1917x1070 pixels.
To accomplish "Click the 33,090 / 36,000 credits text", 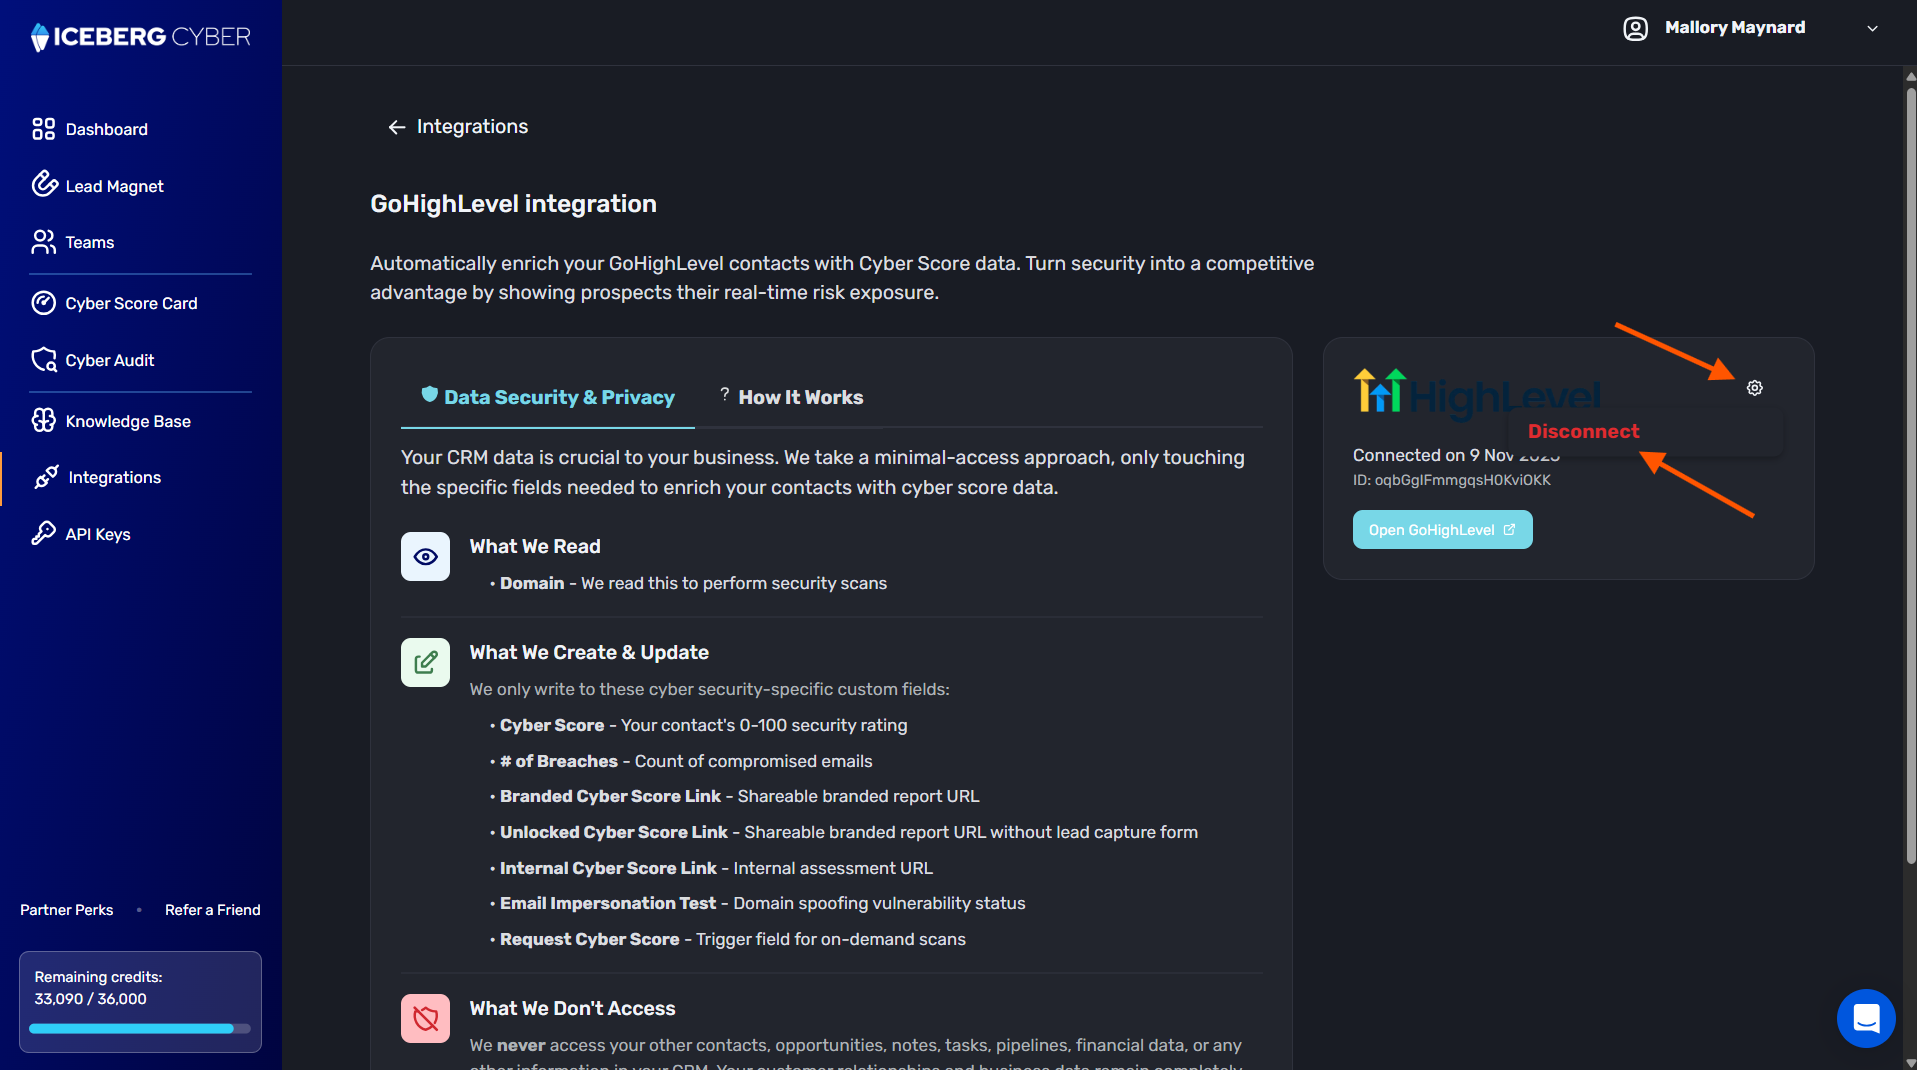I will click(90, 999).
